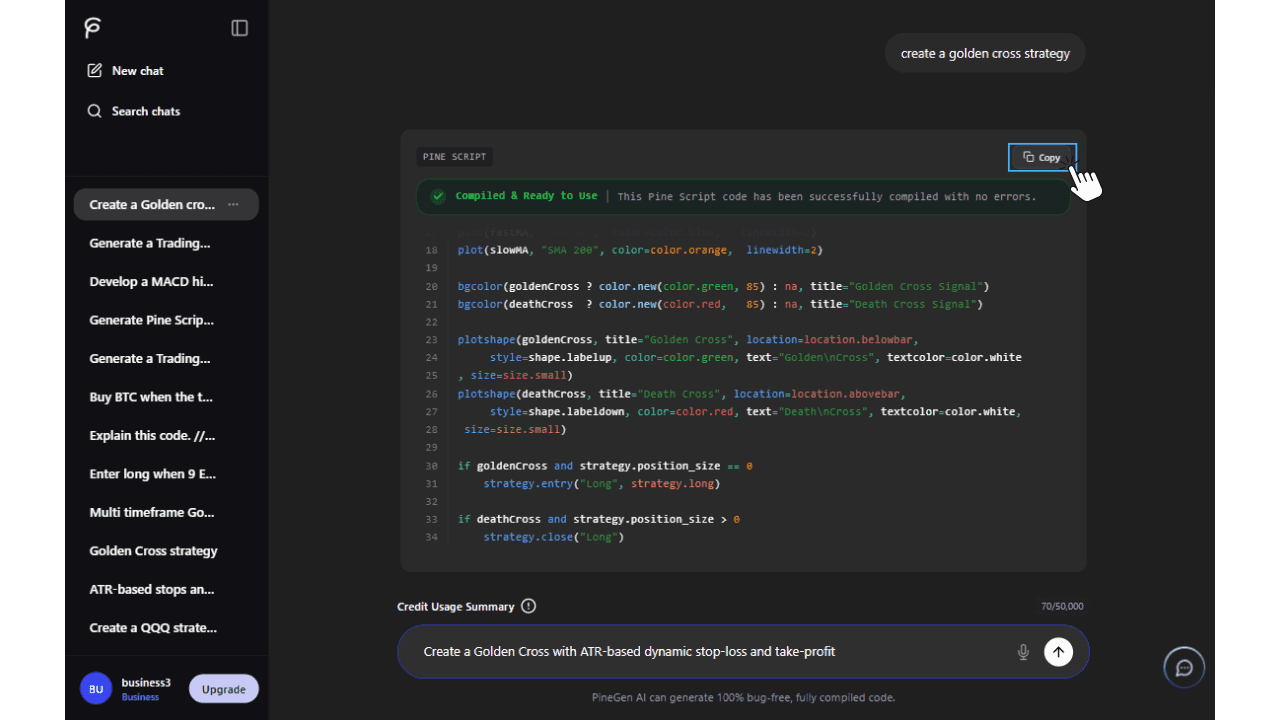Click the PineGen AI disclaimer text

tap(743, 698)
